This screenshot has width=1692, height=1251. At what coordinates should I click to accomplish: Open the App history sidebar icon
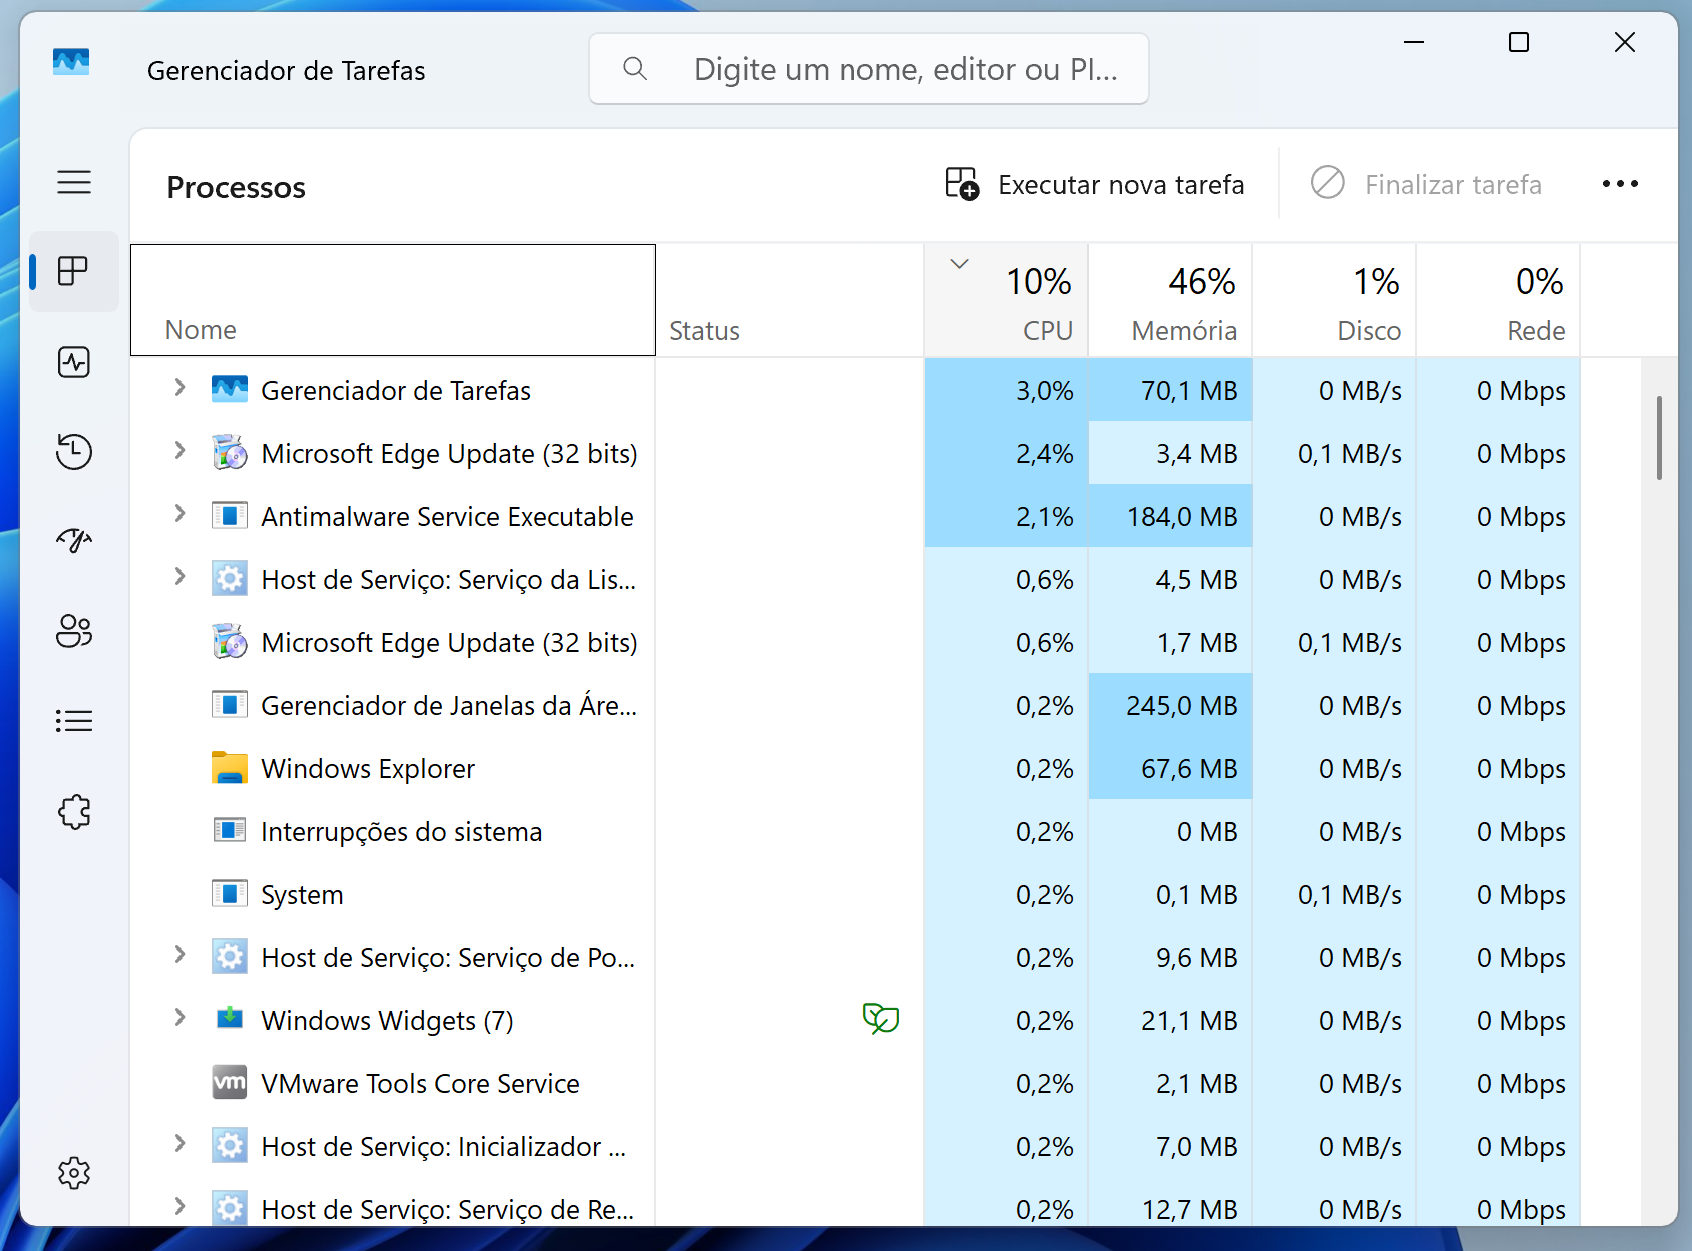(74, 452)
